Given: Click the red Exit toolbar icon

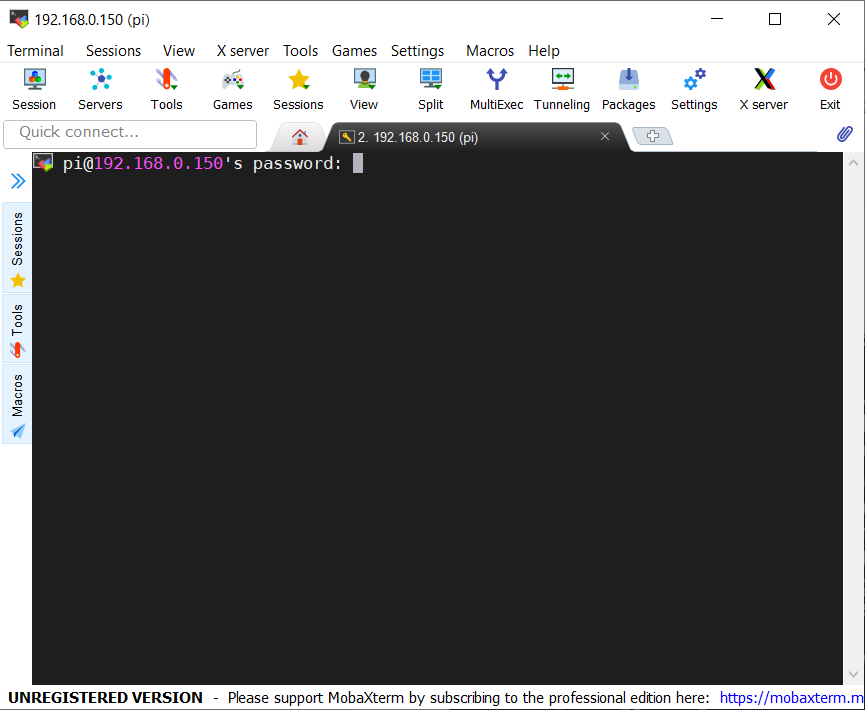Looking at the screenshot, I should pos(830,89).
